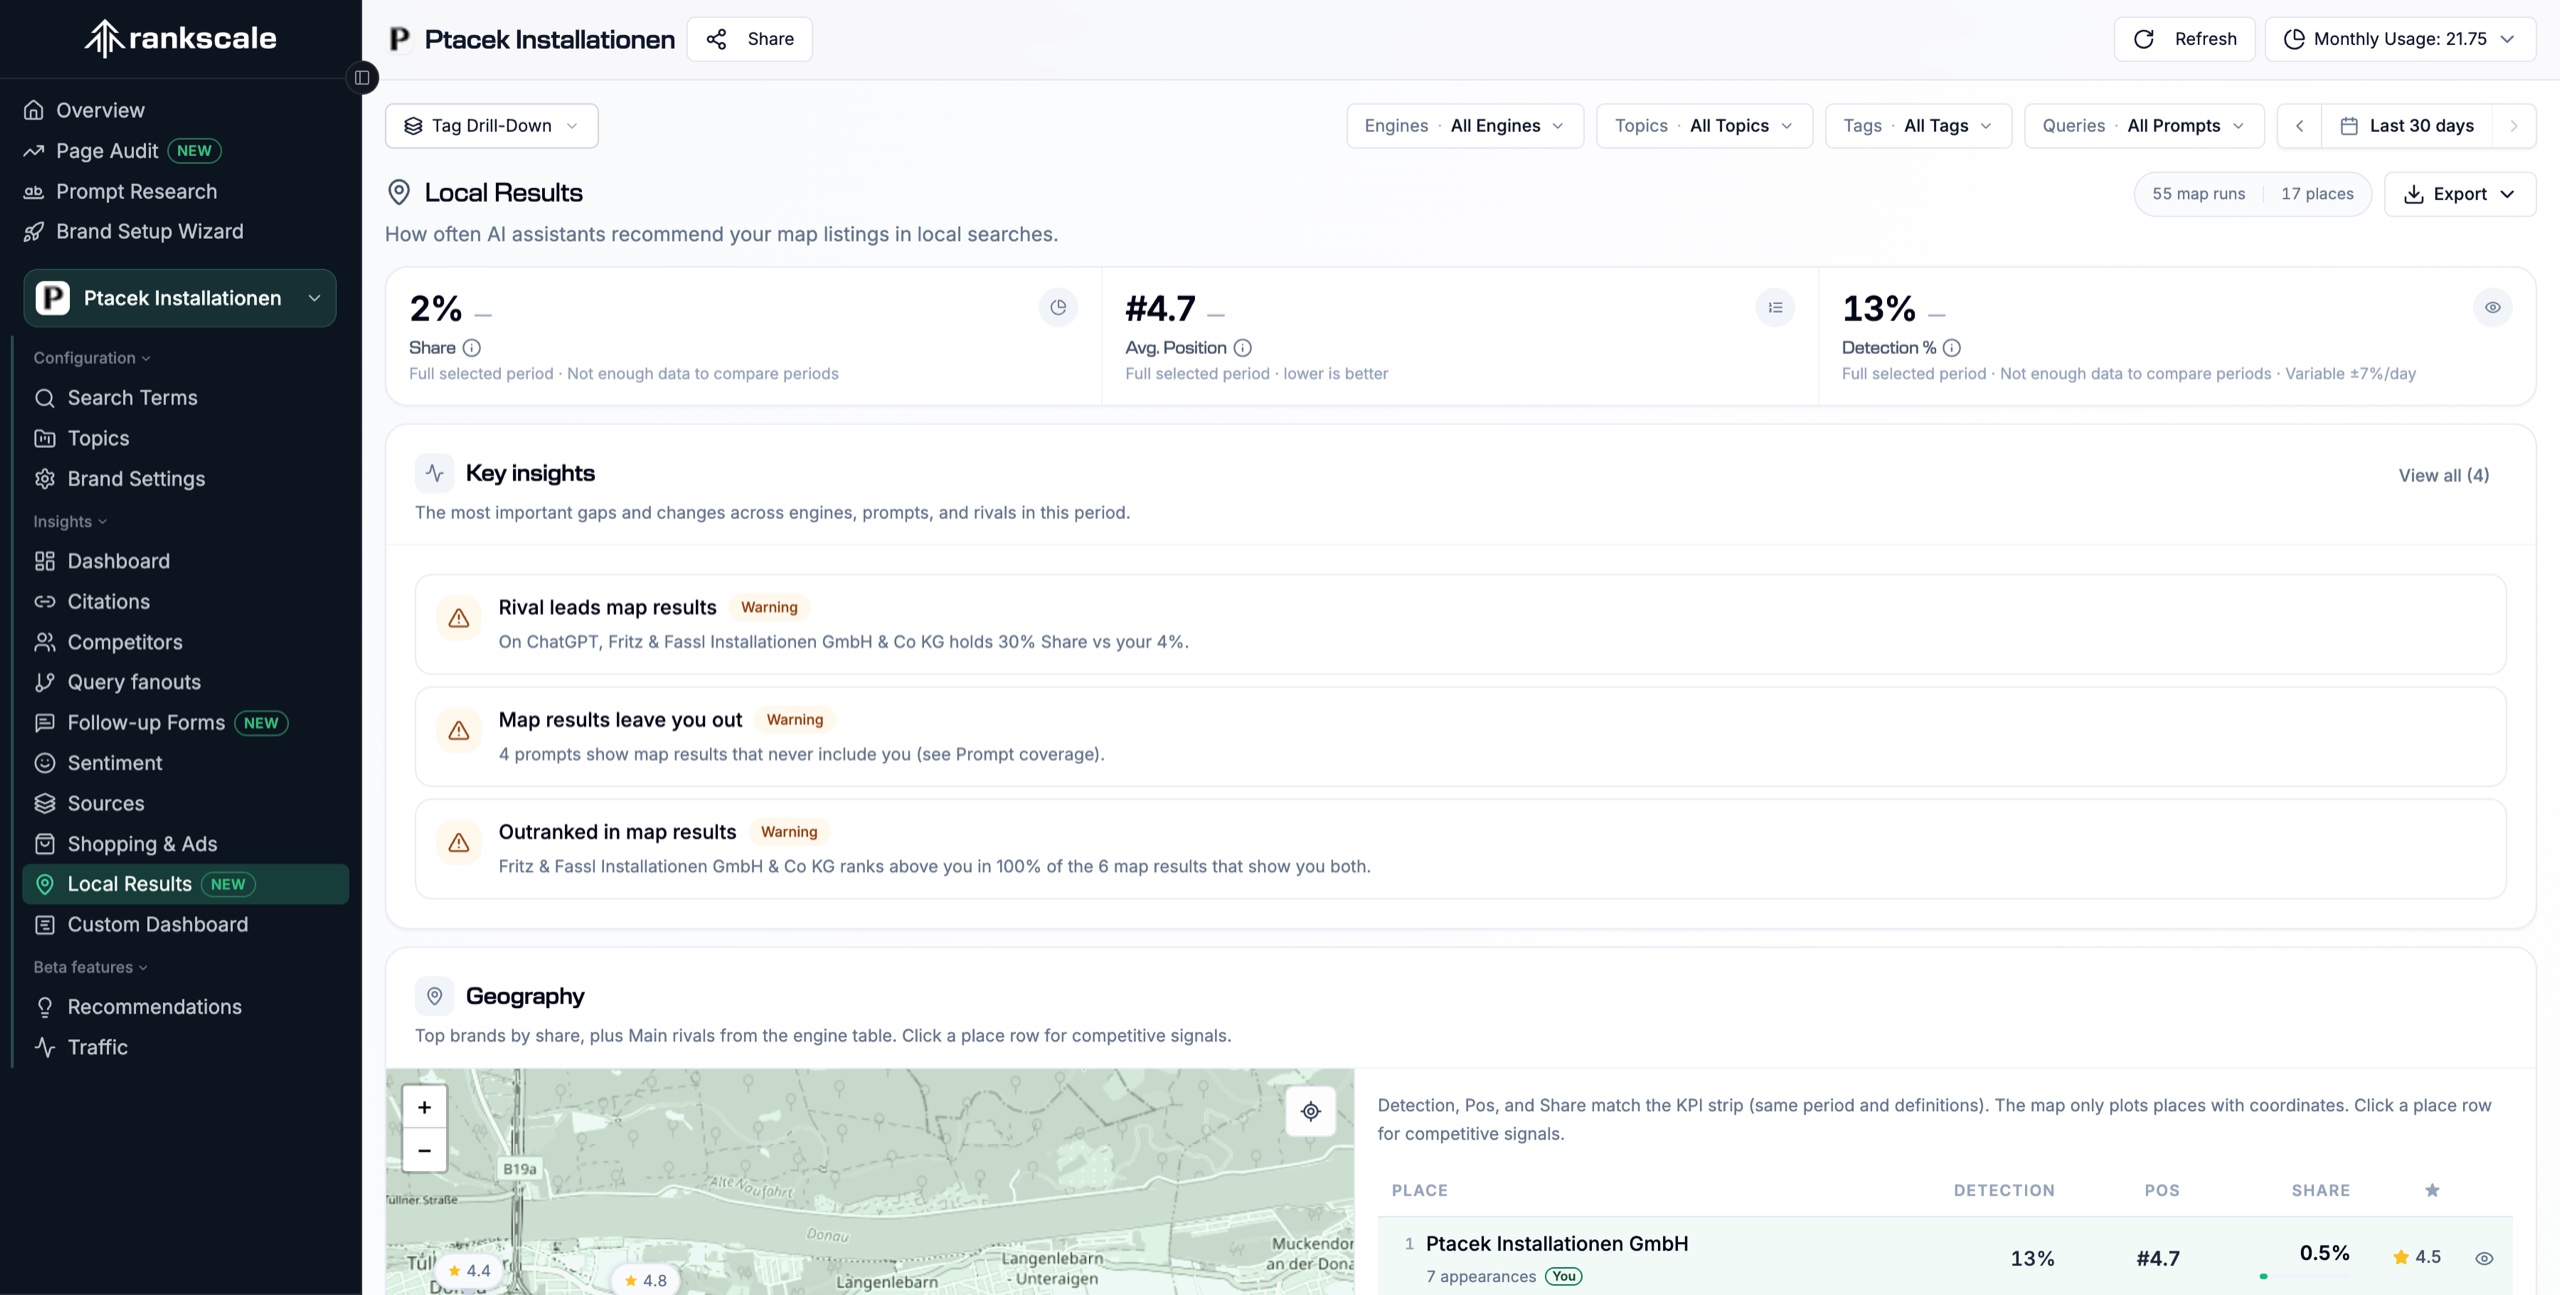Viewport: 2560px width, 1295px height.
Task: Go to previous date period arrow
Action: [2300, 126]
